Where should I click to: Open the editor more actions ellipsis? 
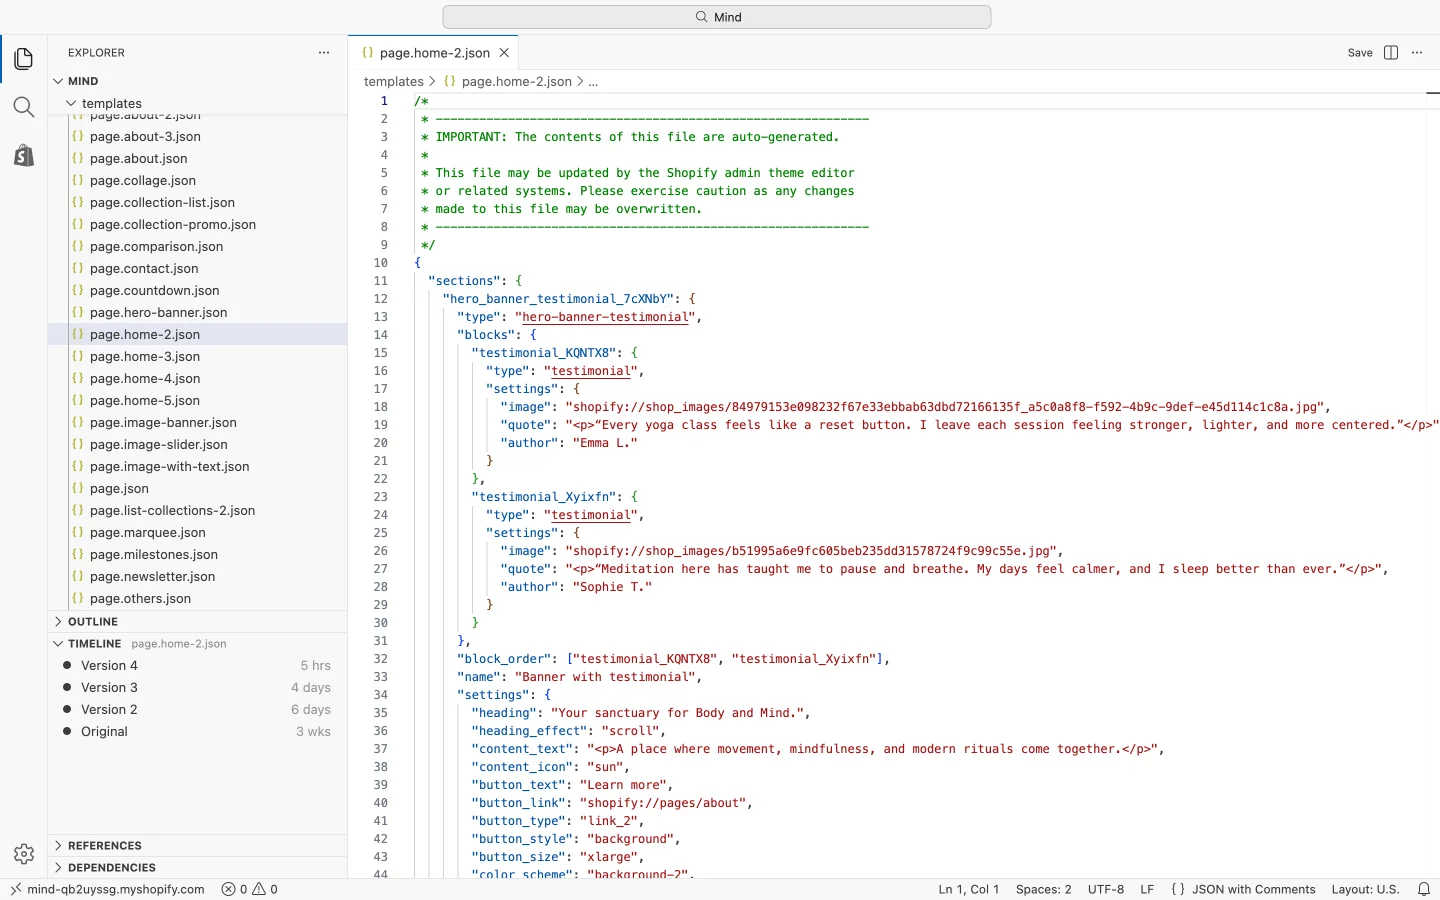click(x=1417, y=53)
